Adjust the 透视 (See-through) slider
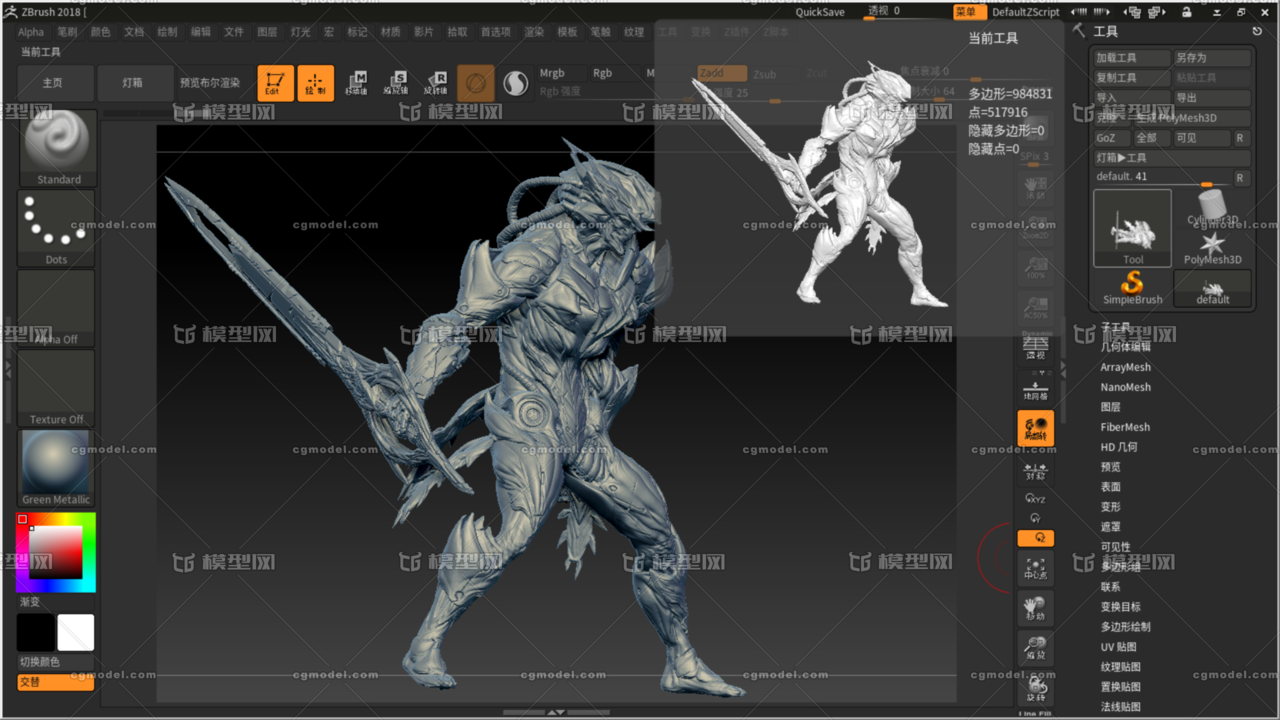 pos(899,12)
